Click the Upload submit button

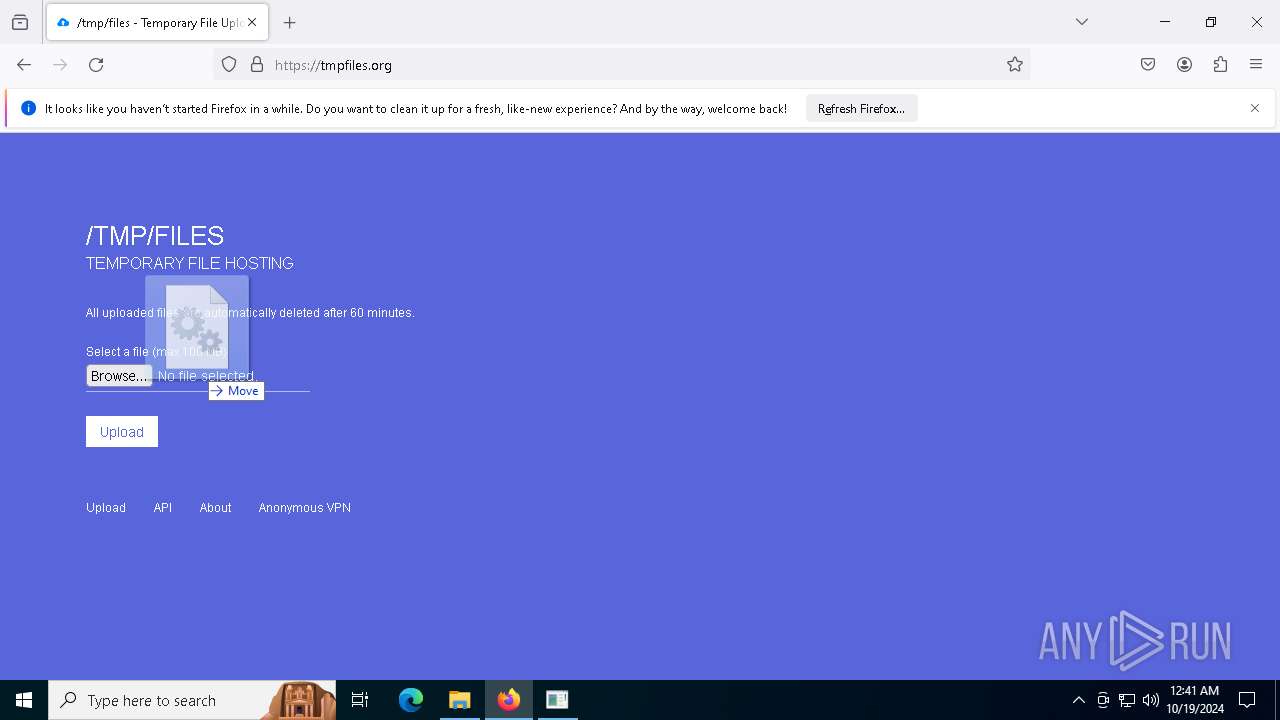click(x=122, y=432)
